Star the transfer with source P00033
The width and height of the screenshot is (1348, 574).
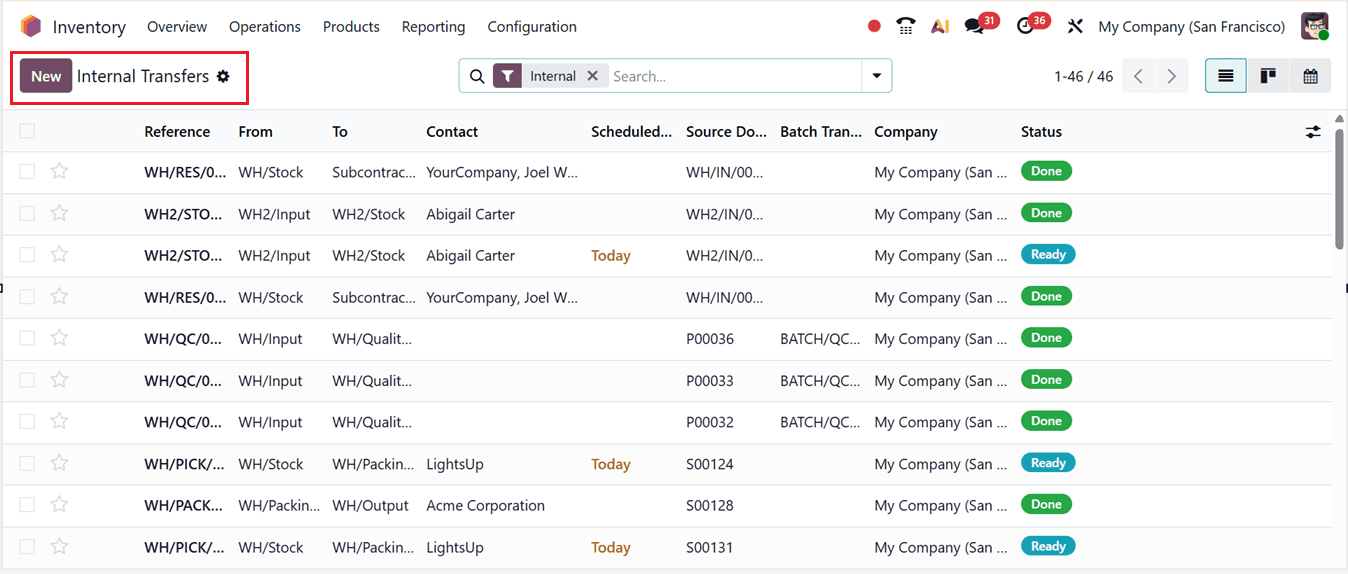[x=59, y=380]
